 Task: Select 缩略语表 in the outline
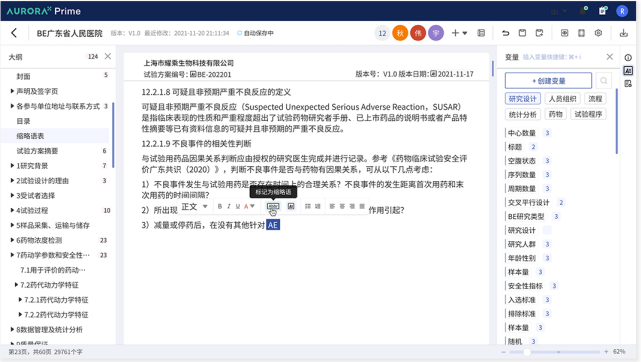tap(30, 136)
